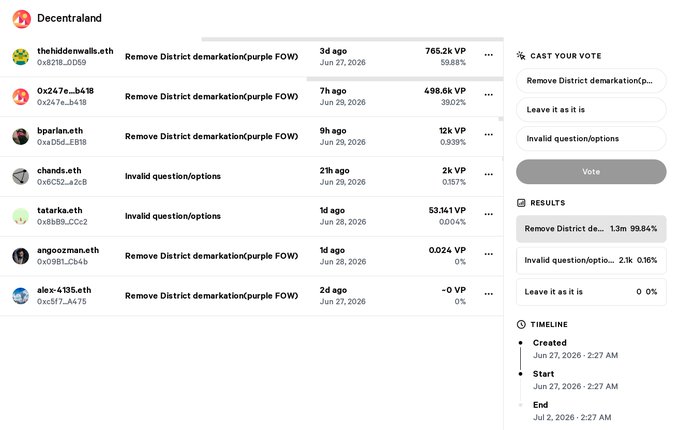This screenshot has height=430, width=679.
Task: Click the Results chart icon
Action: [521, 203]
